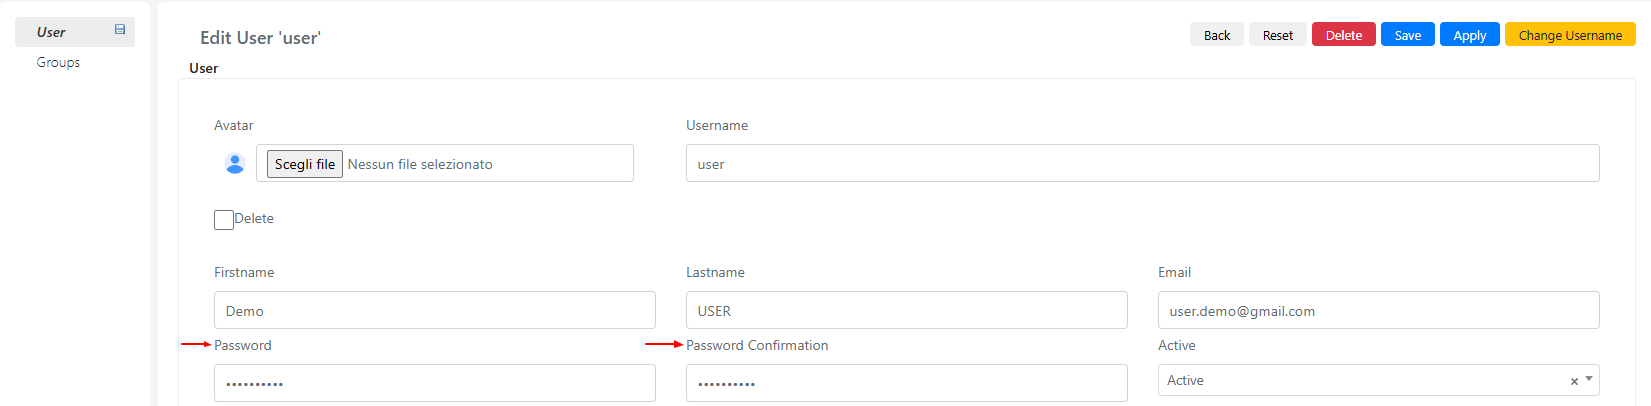Screen dimensions: 1651x406
Task: Expand the Active status dropdown arrow
Action: pos(1589,379)
